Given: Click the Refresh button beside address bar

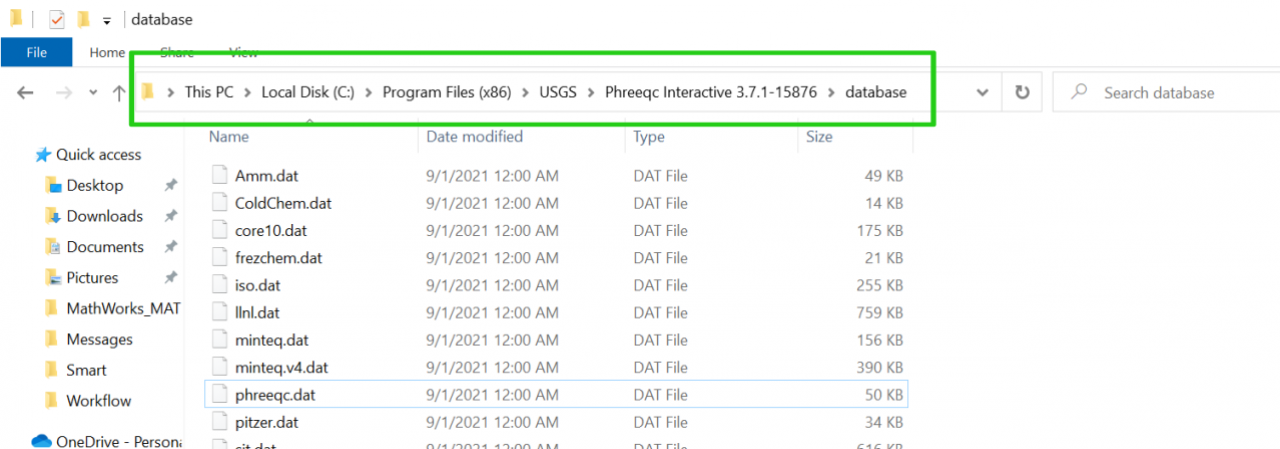Looking at the screenshot, I should (x=1021, y=92).
